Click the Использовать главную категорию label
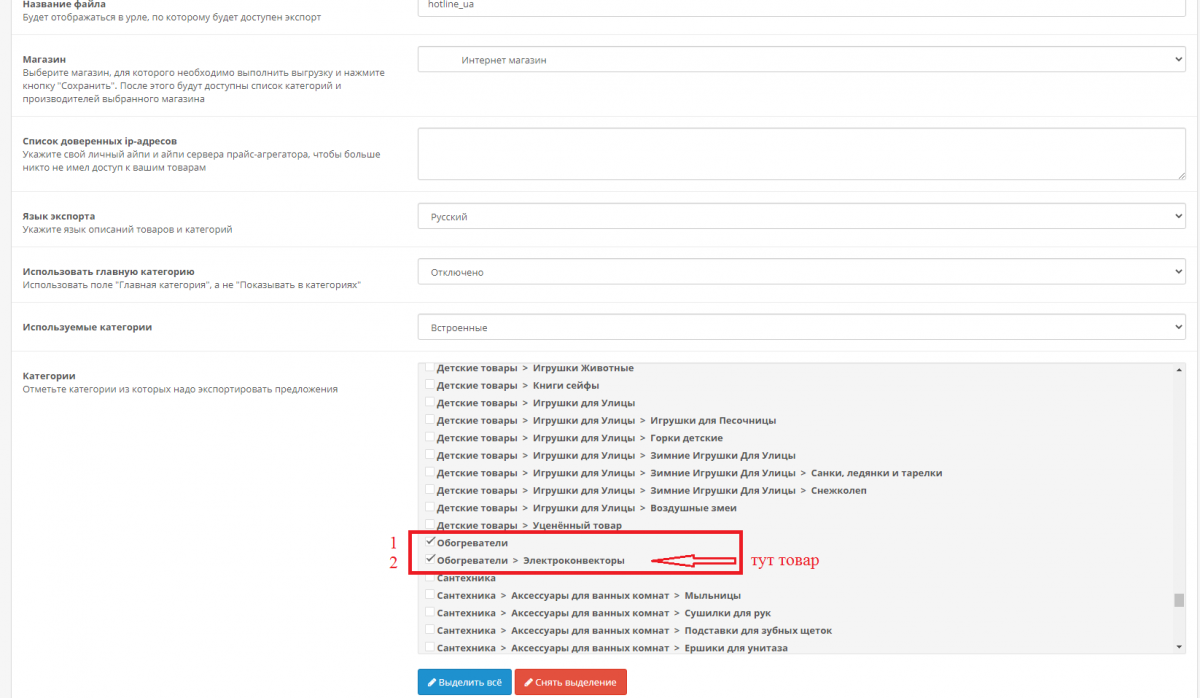The image size is (1200, 698). 108,271
